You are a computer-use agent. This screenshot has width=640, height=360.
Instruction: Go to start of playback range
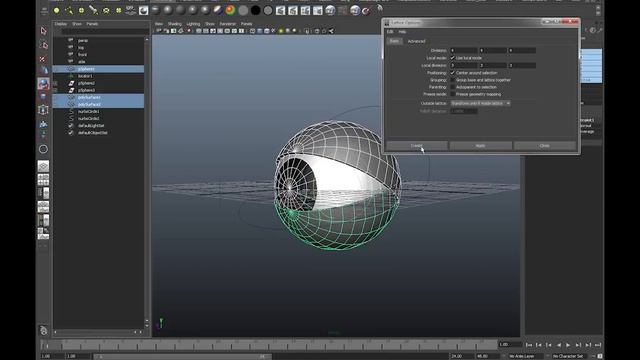(x=529, y=345)
